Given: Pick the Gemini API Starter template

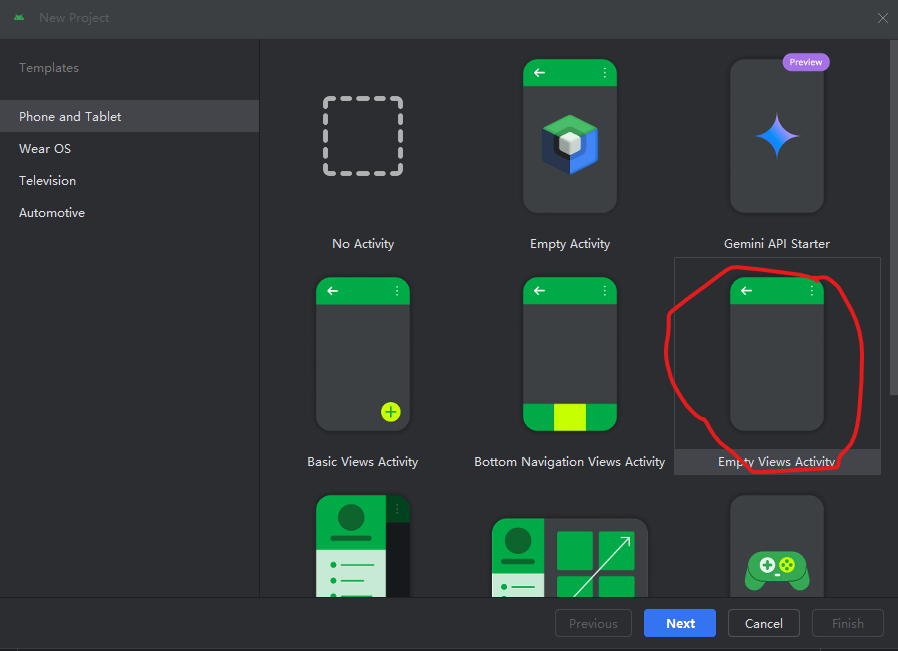Looking at the screenshot, I should [777, 136].
